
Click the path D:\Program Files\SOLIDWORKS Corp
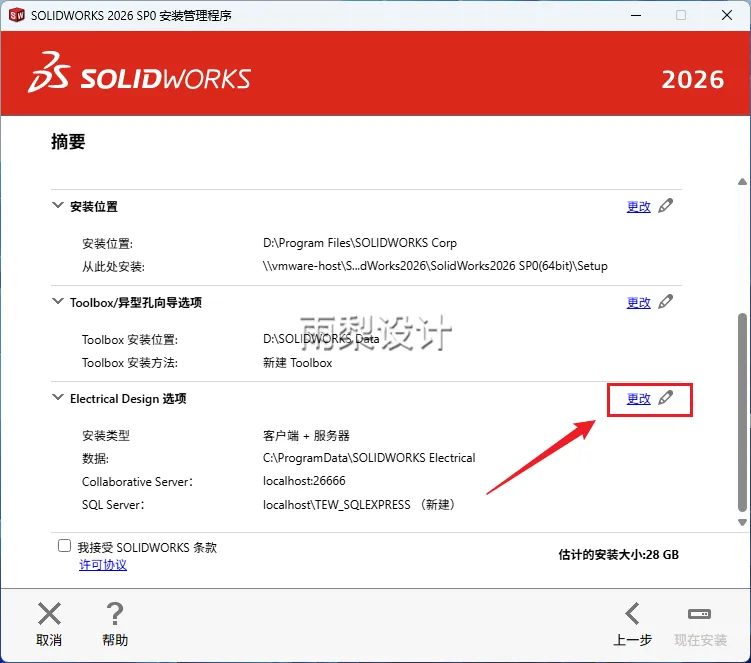point(360,243)
